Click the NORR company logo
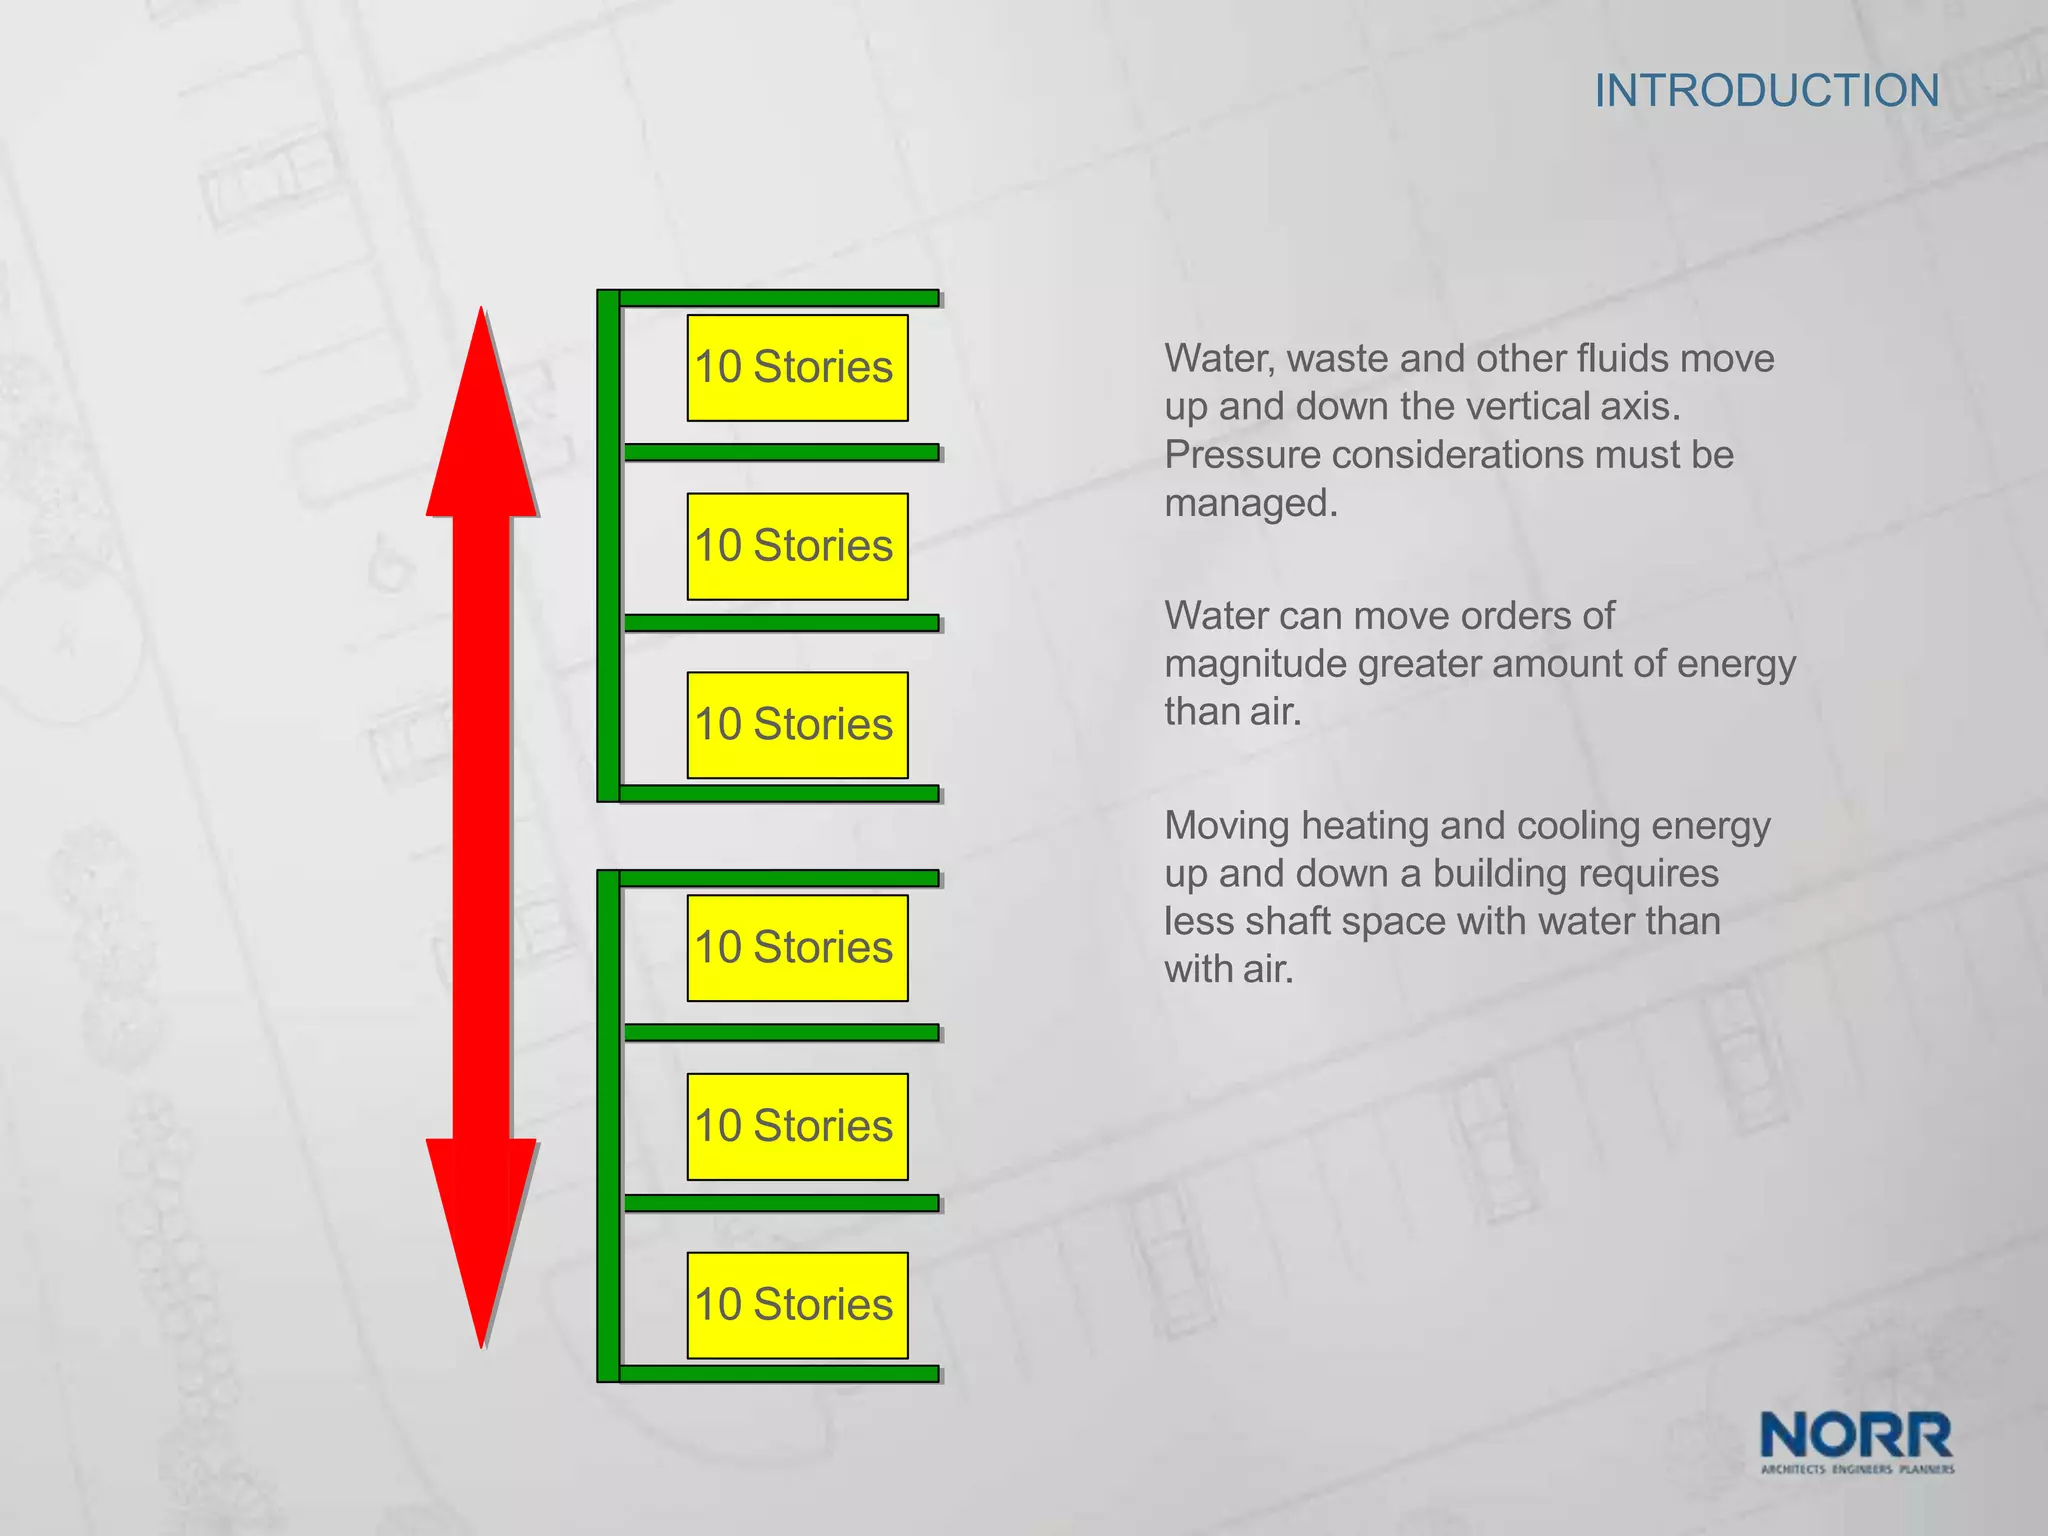 [x=1855, y=1435]
